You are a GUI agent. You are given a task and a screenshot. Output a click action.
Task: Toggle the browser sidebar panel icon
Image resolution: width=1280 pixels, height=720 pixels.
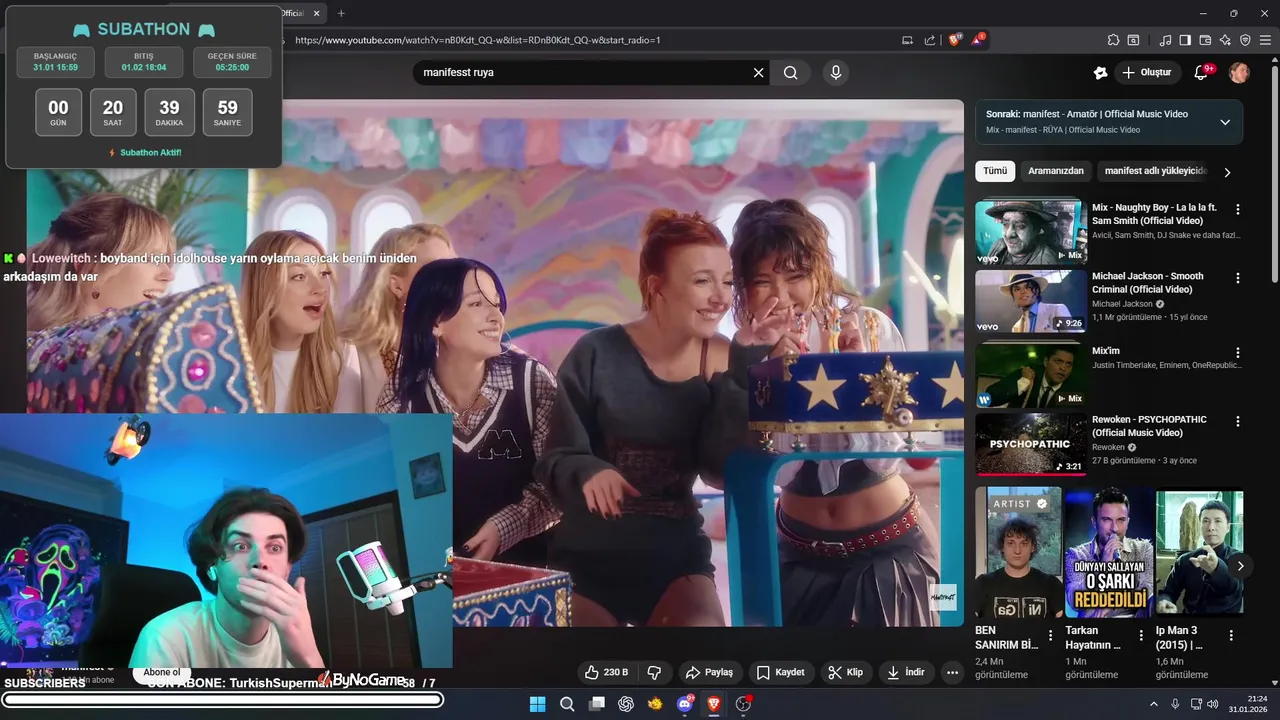[x=1185, y=40]
